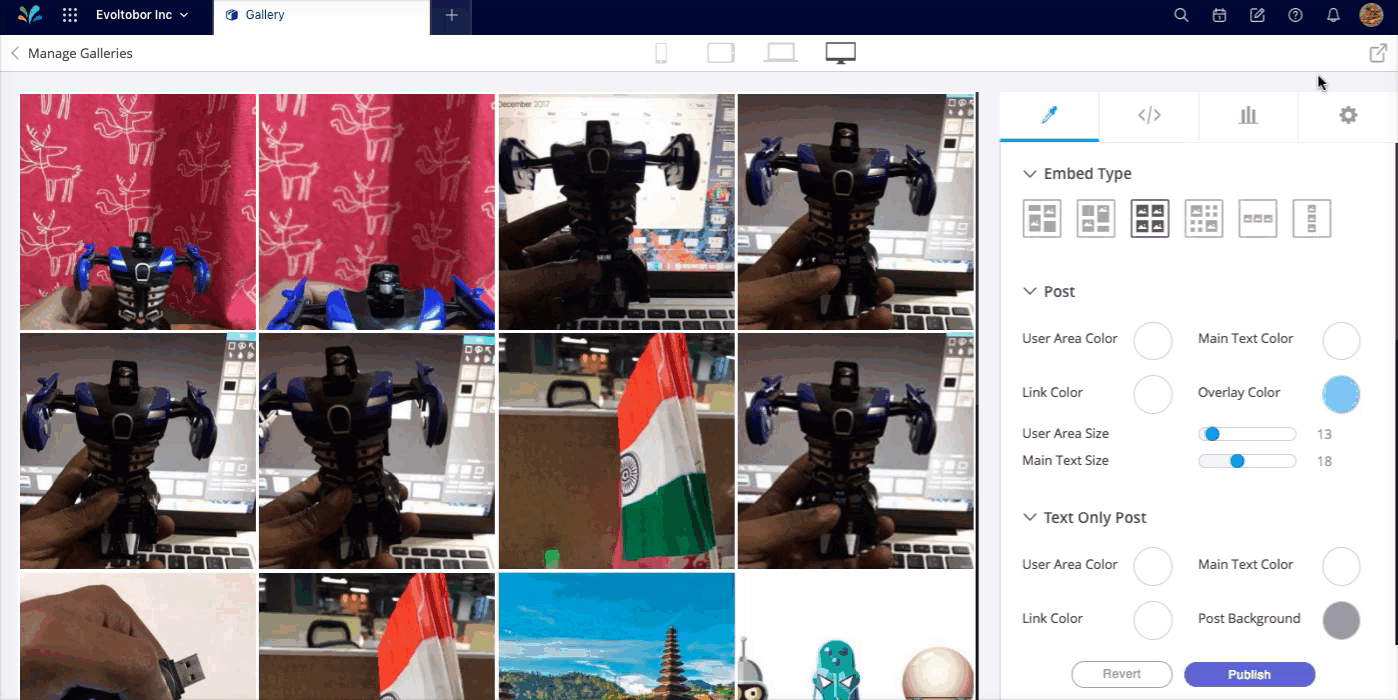Open the search icon in top bar
This screenshot has height=700, width=1398.
coord(1181,15)
